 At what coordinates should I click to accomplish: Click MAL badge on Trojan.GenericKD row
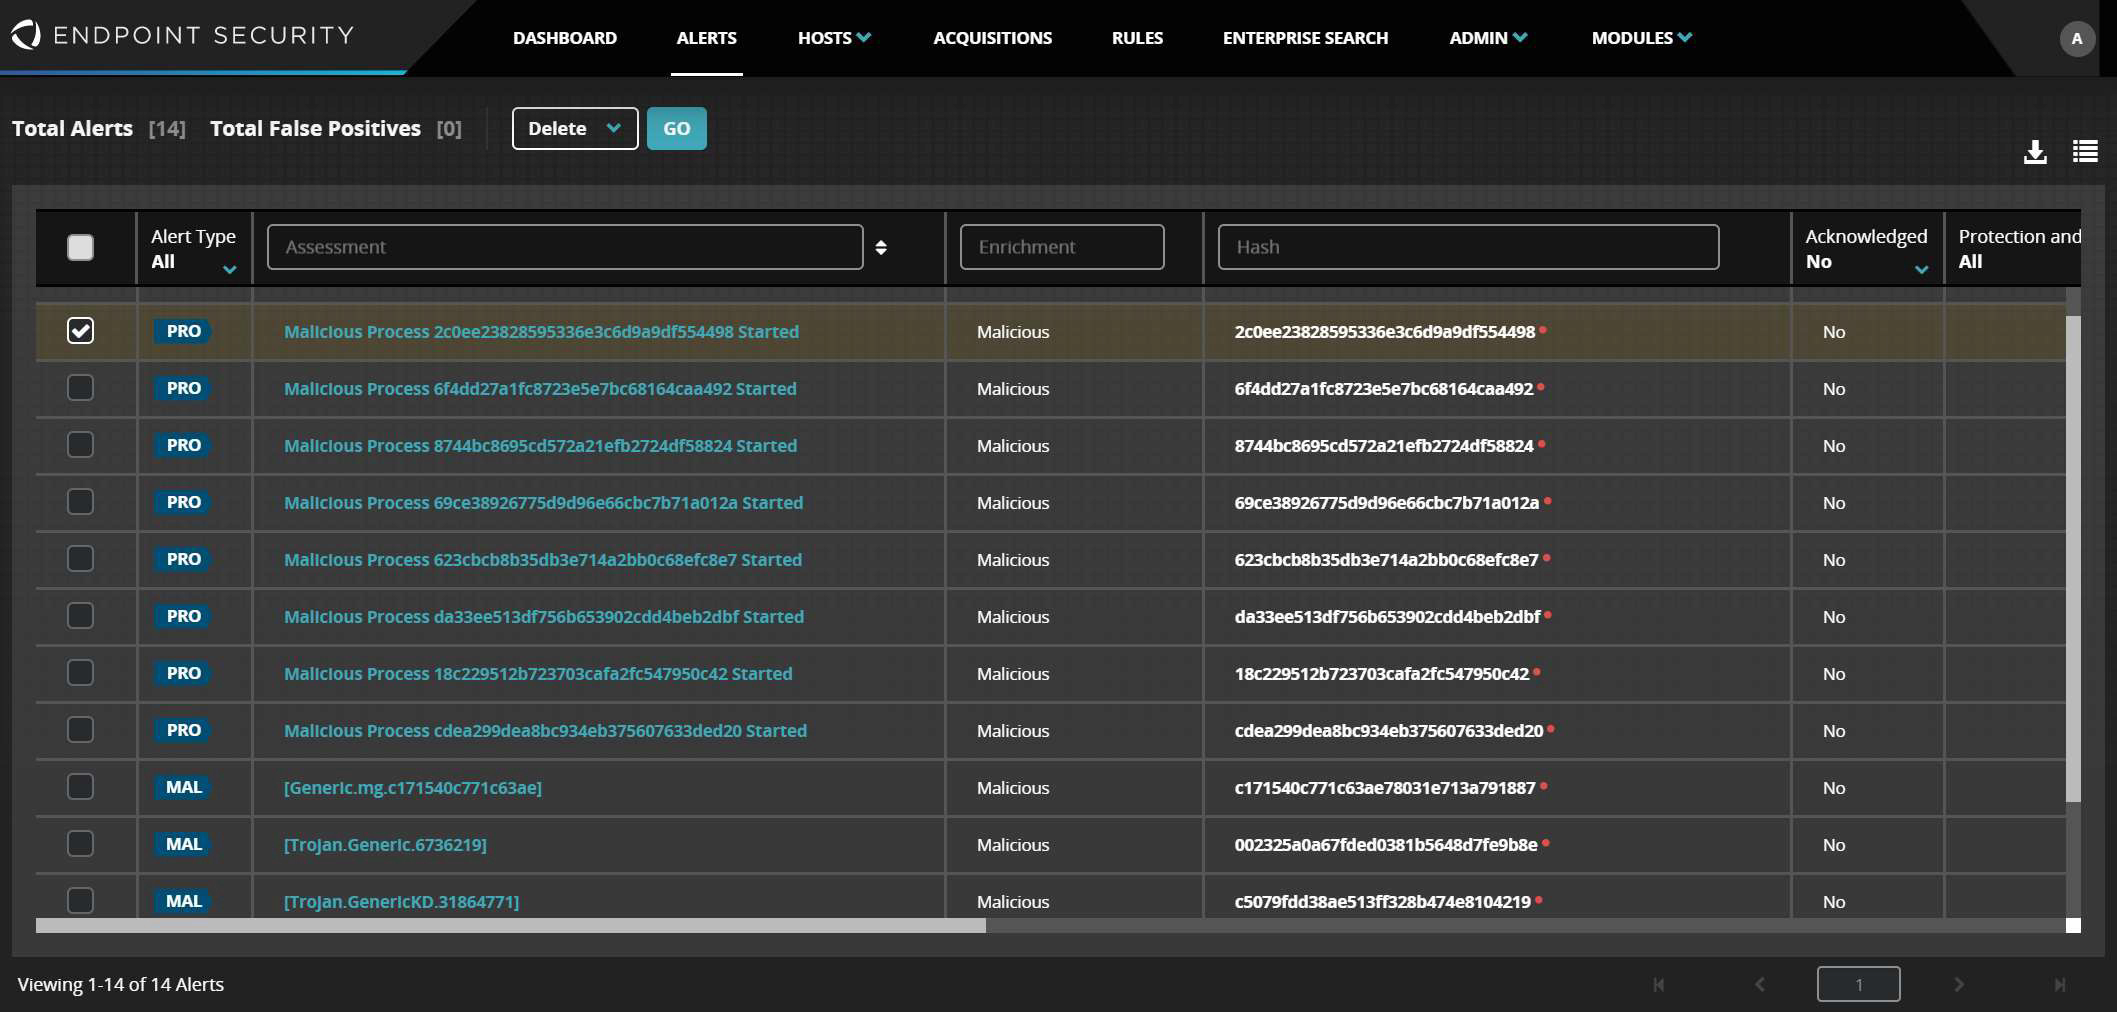click(183, 901)
